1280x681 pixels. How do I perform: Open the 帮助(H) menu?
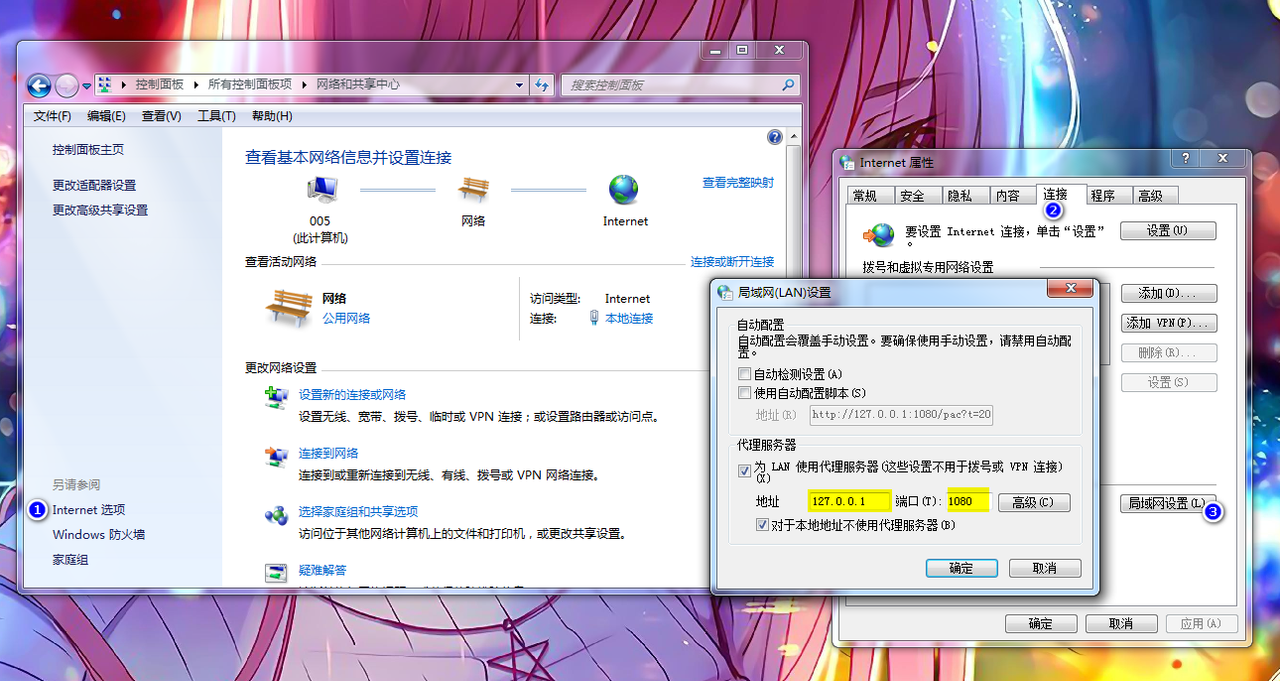(272, 116)
